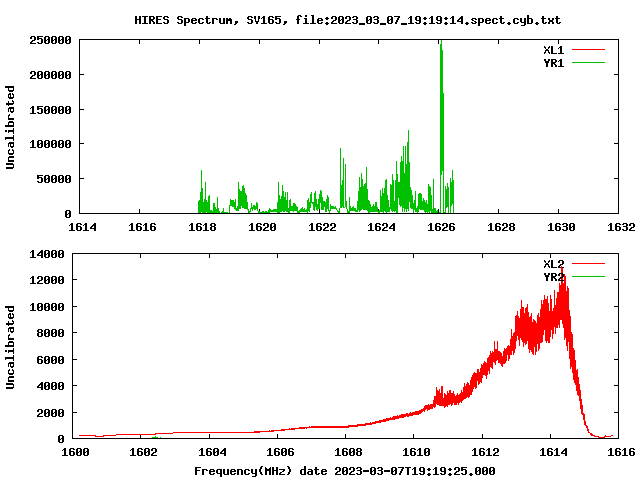The width and height of the screenshot is (640, 480).
Task: Click the green line sample beside YR2
Action: click(x=588, y=277)
